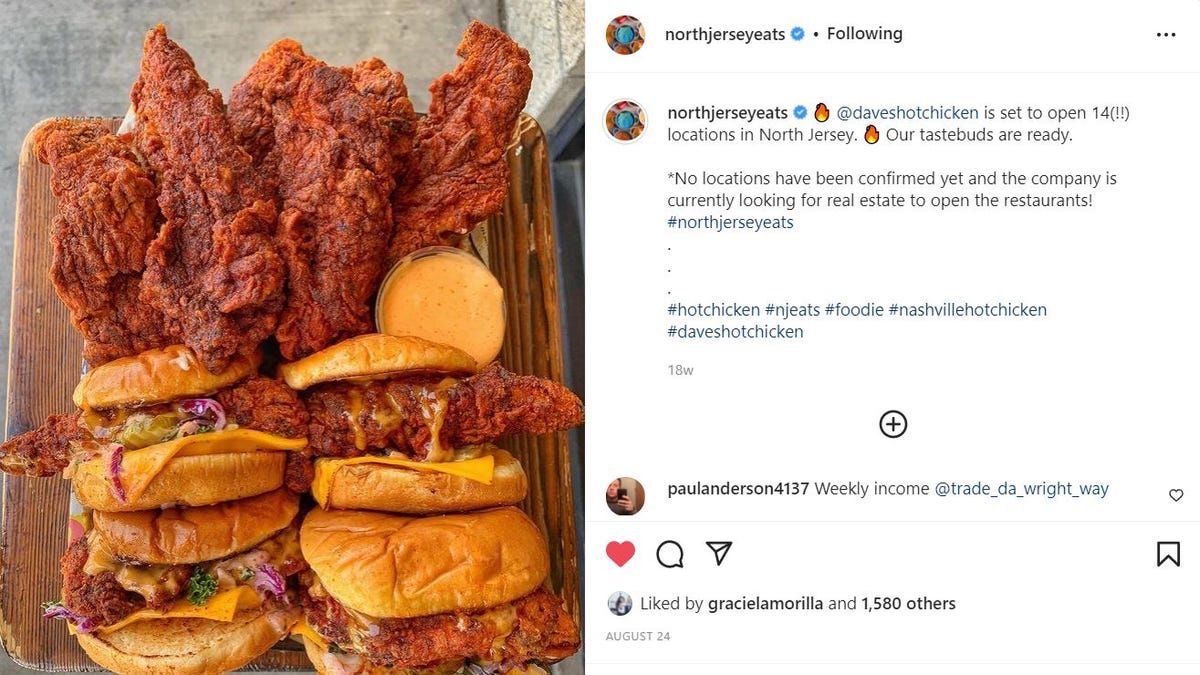Screen dimensions: 1200x675
Task: Open the @trade_da_wright_way mention
Action: coord(1021,489)
